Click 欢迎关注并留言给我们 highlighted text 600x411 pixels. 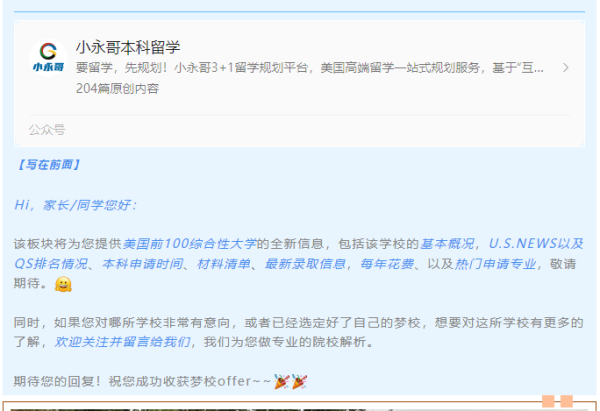(x=122, y=341)
